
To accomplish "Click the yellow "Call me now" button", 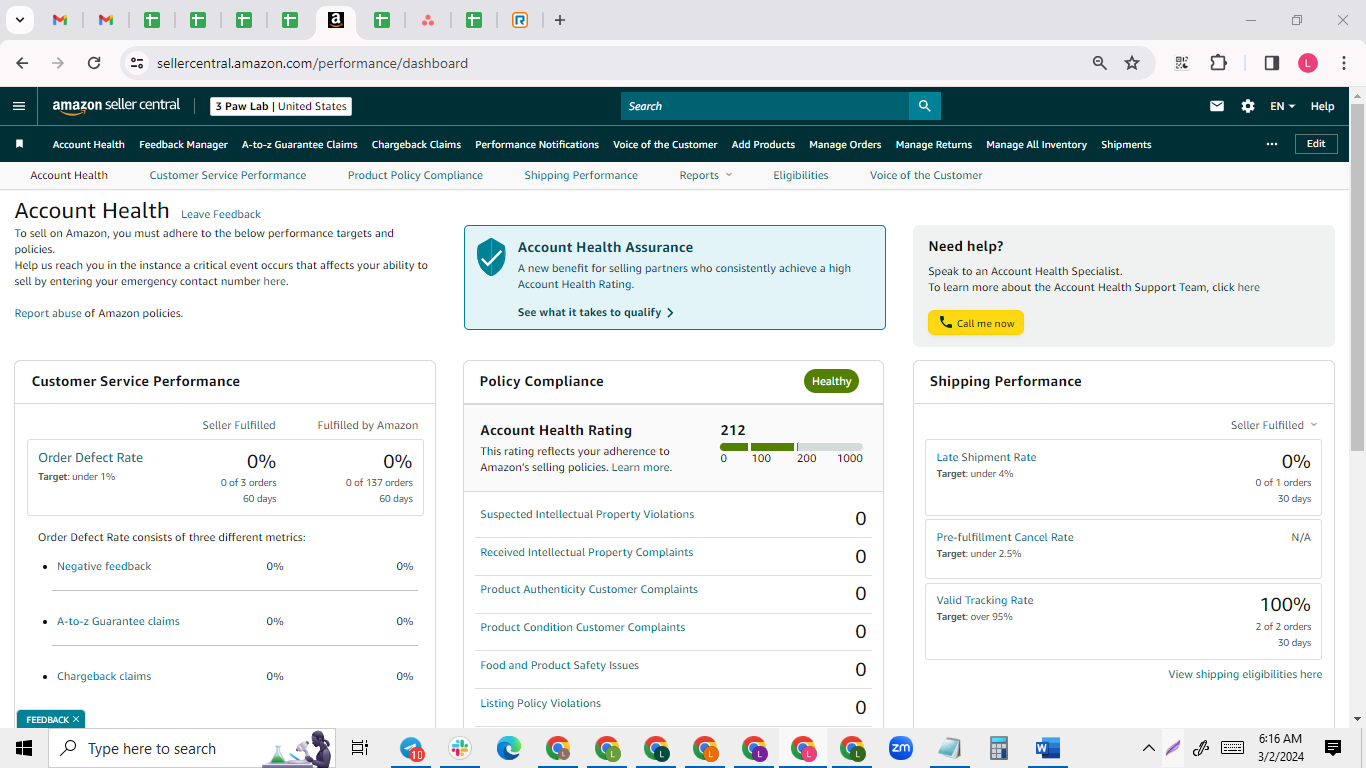I will (x=976, y=323).
